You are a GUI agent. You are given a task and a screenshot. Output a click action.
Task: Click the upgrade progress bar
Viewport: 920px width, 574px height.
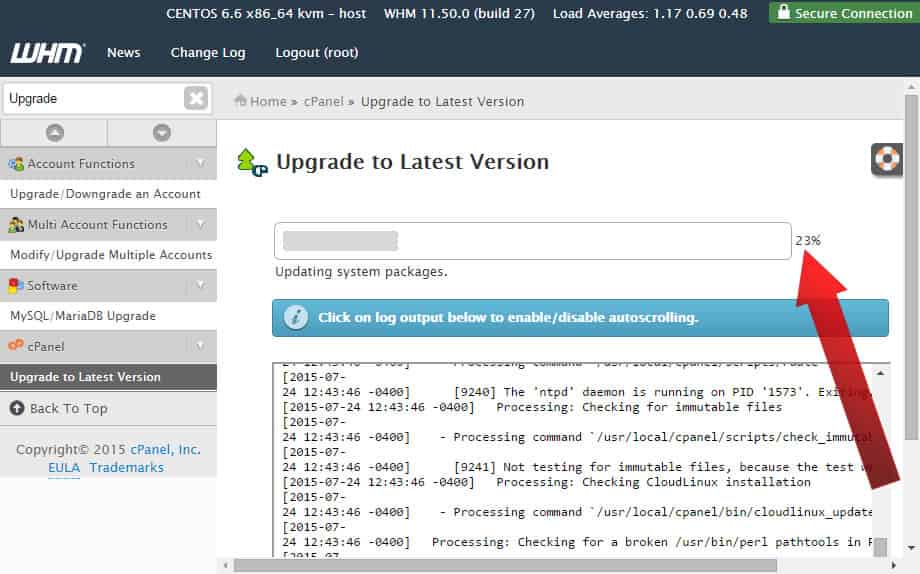pyautogui.click(x=533, y=241)
